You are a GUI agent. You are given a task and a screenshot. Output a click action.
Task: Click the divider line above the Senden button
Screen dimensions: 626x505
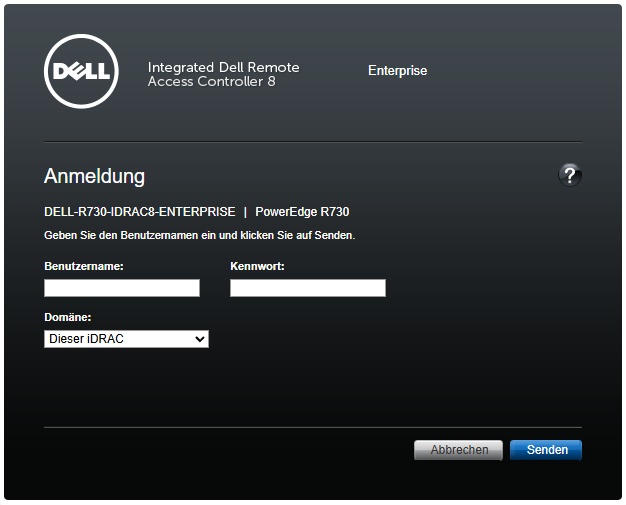[x=312, y=427]
